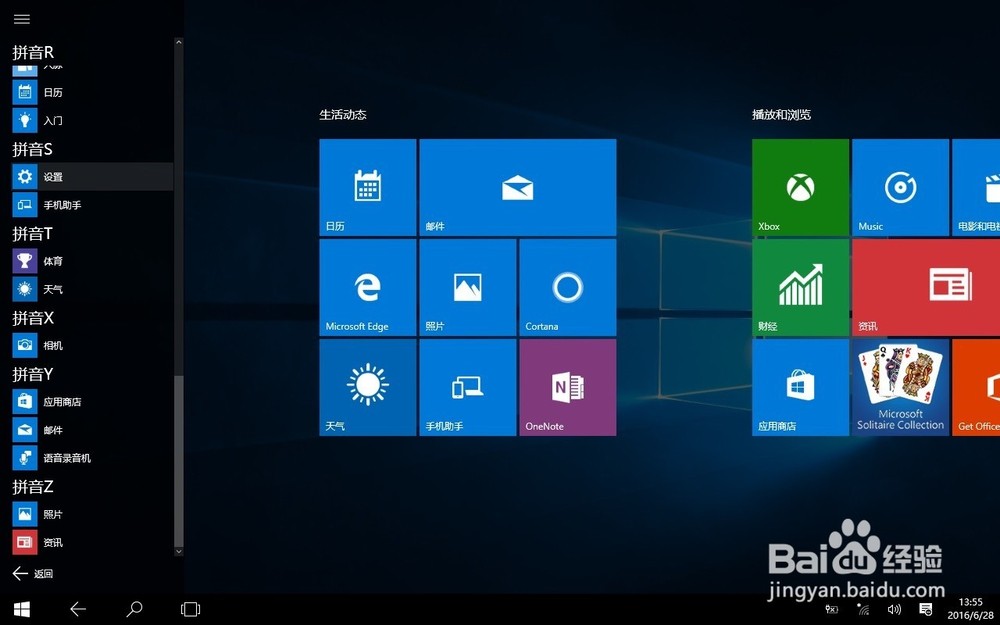Open the 手机助手 phone companion tile
This screenshot has height=625, width=1000.
click(x=468, y=388)
